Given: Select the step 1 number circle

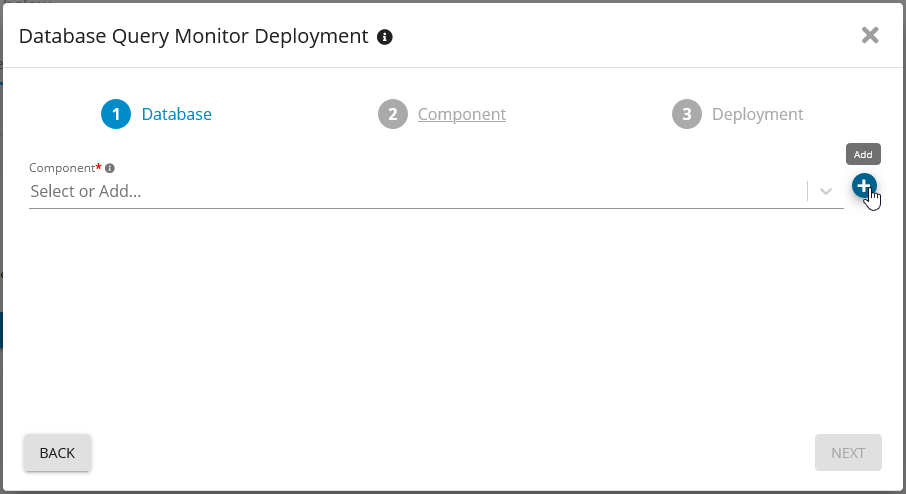Looking at the screenshot, I should [x=116, y=114].
